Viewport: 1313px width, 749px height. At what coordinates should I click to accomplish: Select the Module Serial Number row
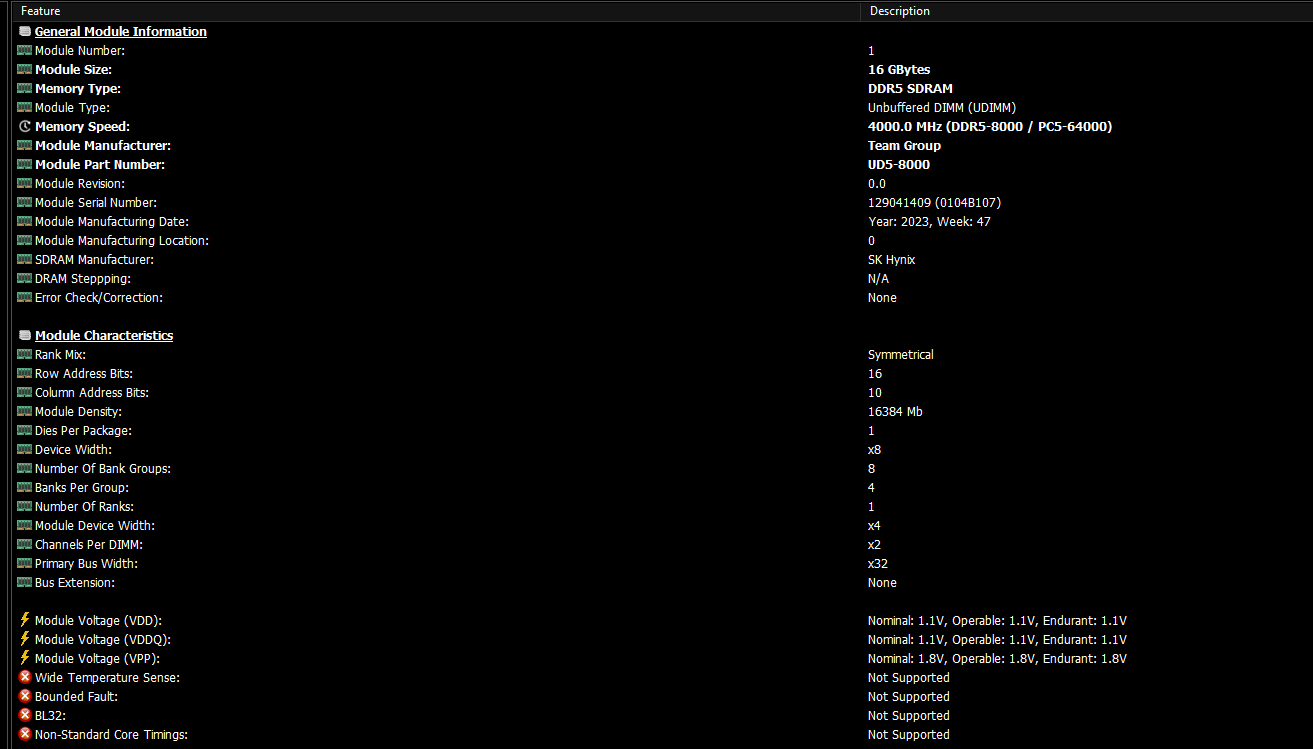96,203
